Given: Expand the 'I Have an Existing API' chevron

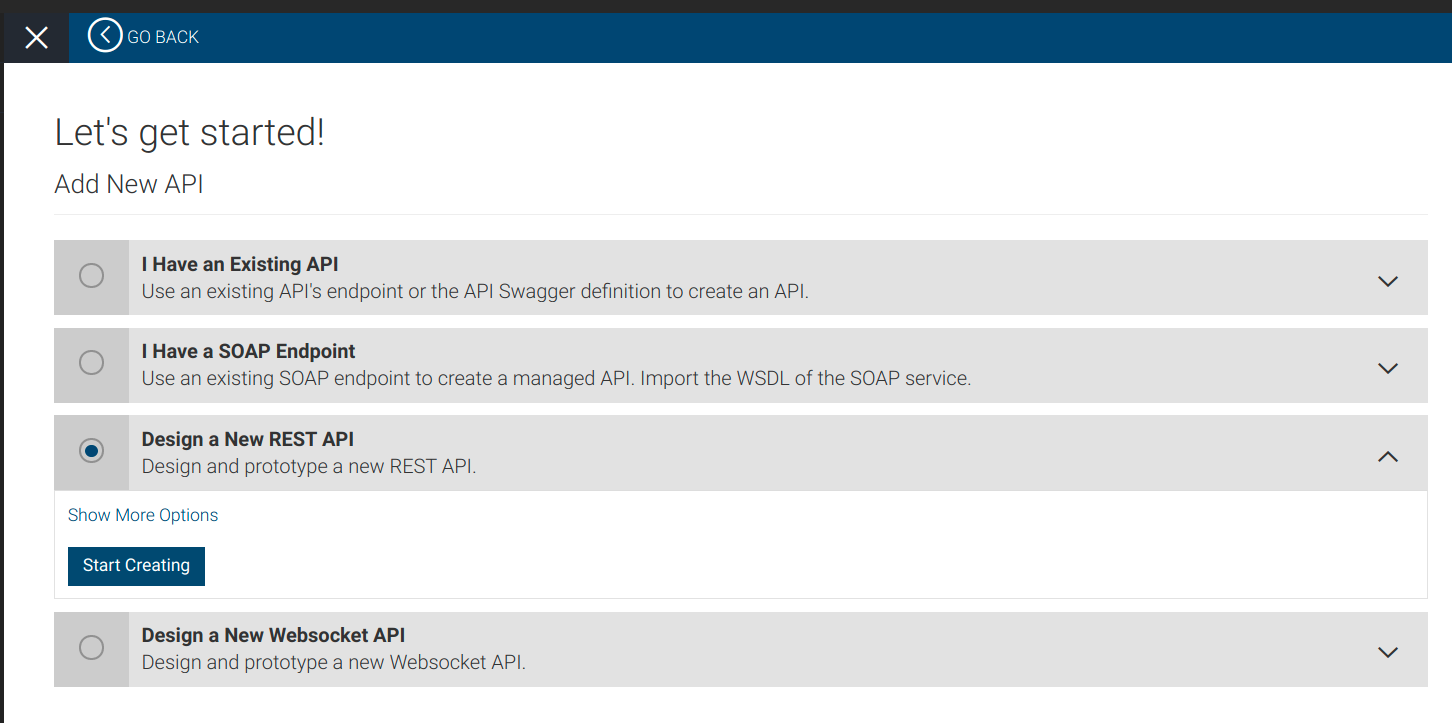Looking at the screenshot, I should 1388,281.
